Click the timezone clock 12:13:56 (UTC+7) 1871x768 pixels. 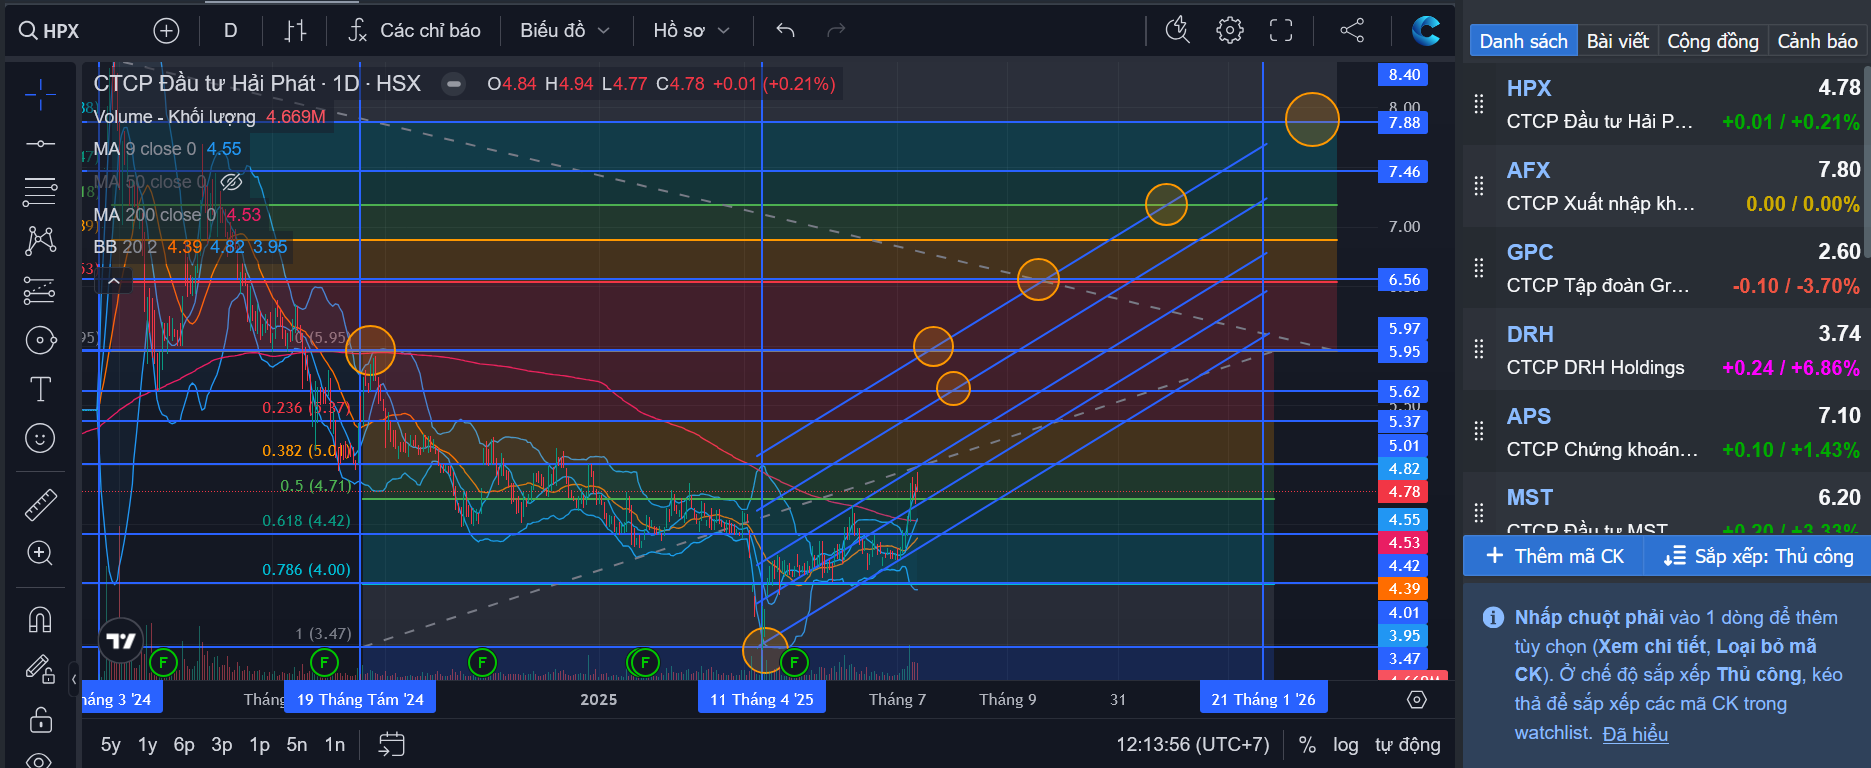(x=1193, y=745)
